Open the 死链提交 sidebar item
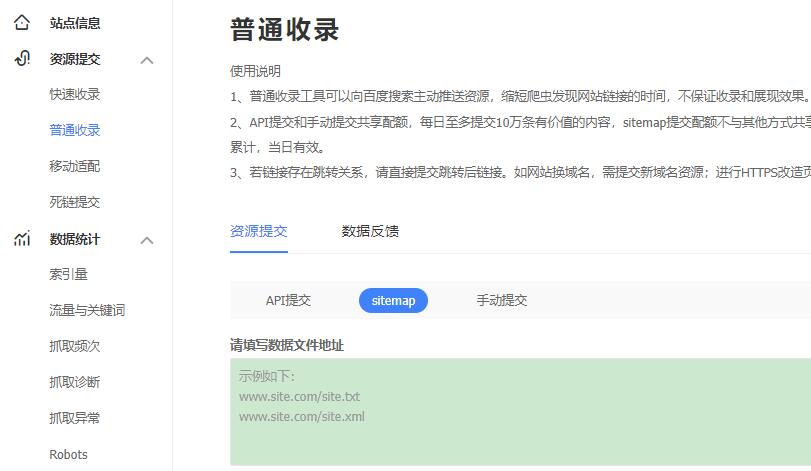 coord(75,202)
